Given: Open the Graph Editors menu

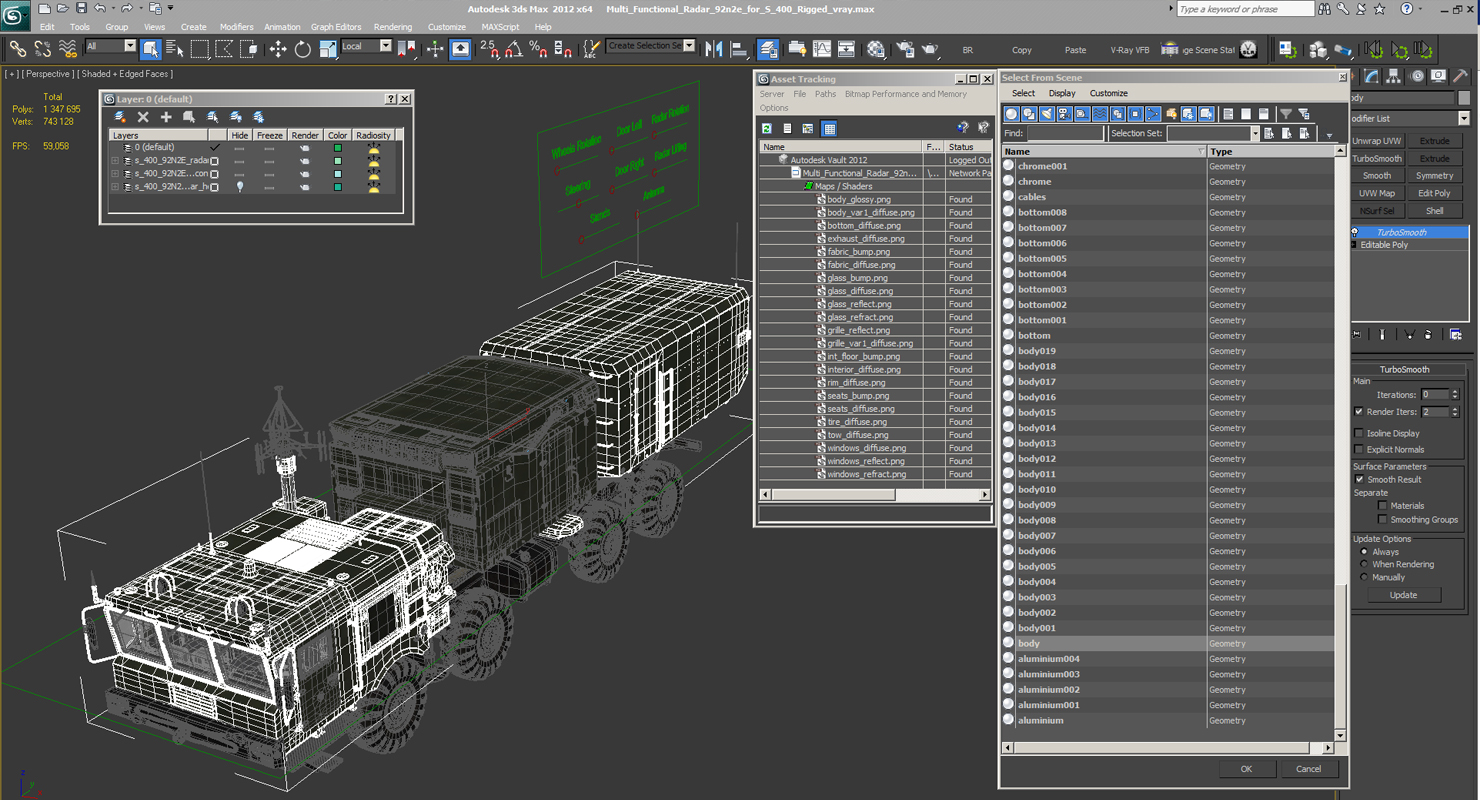Looking at the screenshot, I should tap(336, 27).
